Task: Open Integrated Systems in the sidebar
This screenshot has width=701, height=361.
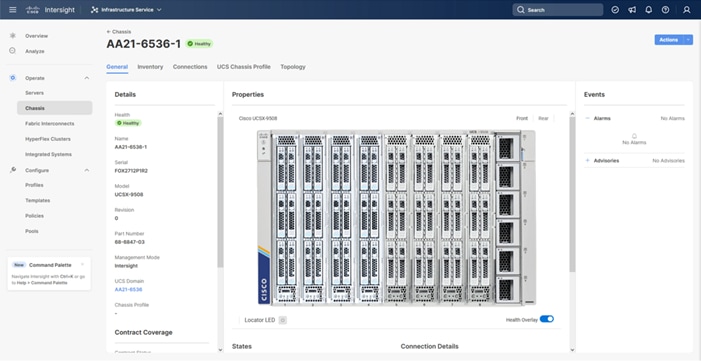Action: pos(48,154)
